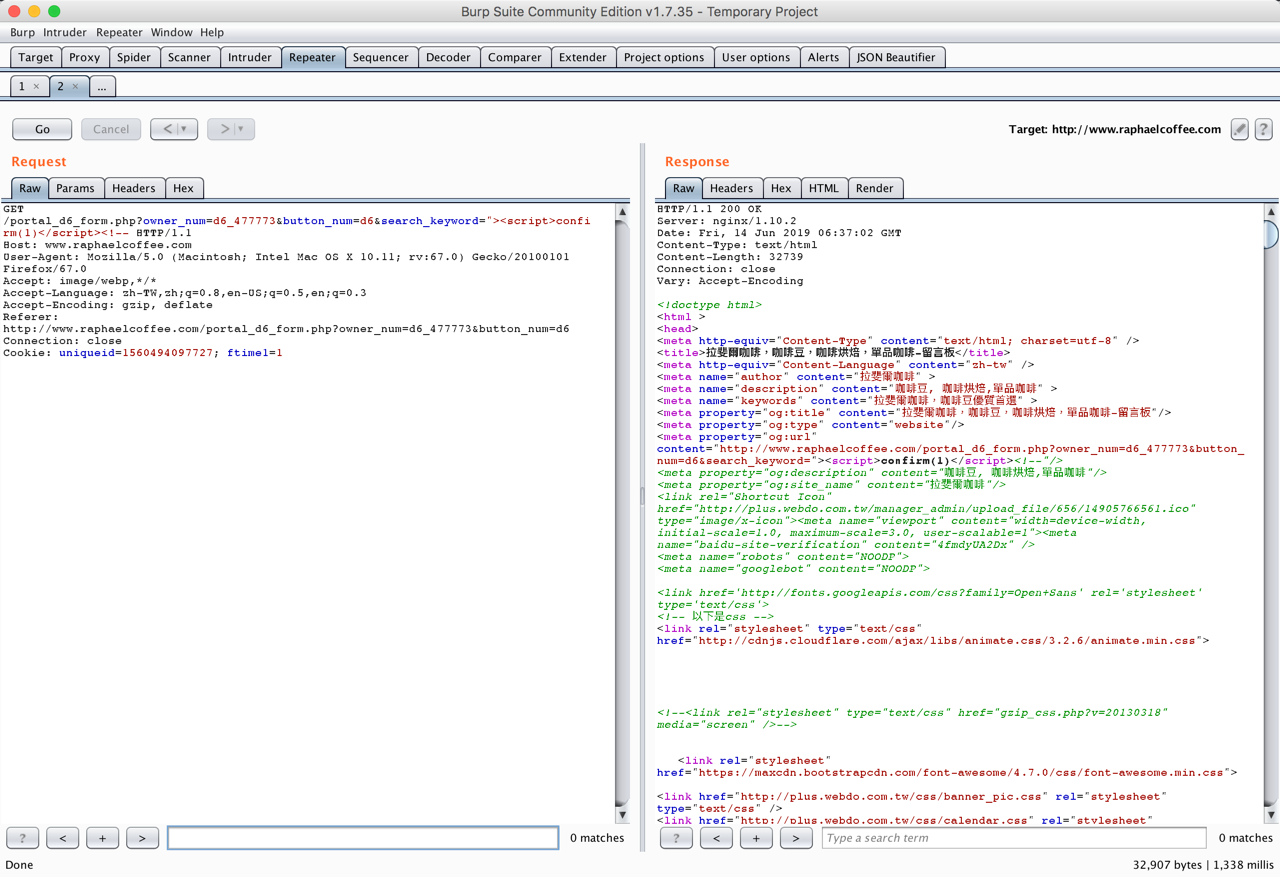Close Repeater tab 2 with its ×
The height and width of the screenshot is (877, 1280).
pos(75,87)
